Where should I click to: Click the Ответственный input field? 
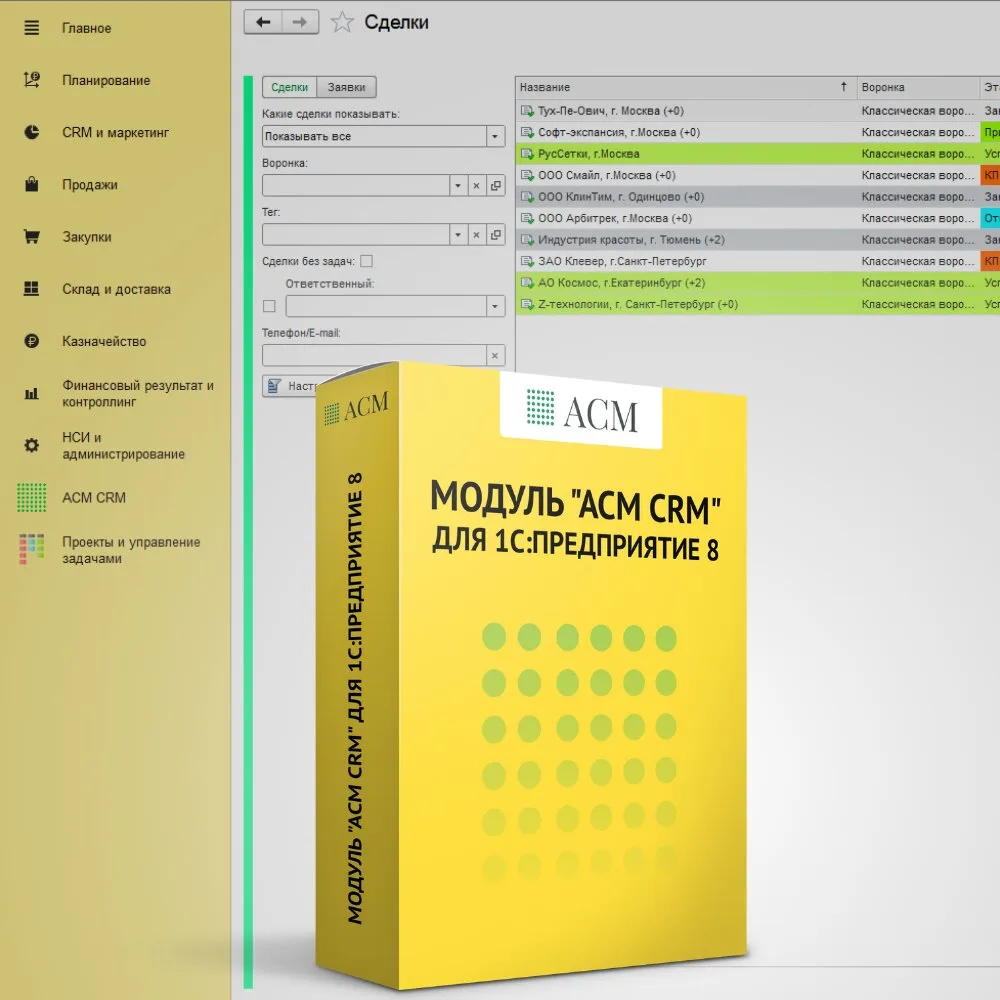tap(386, 306)
